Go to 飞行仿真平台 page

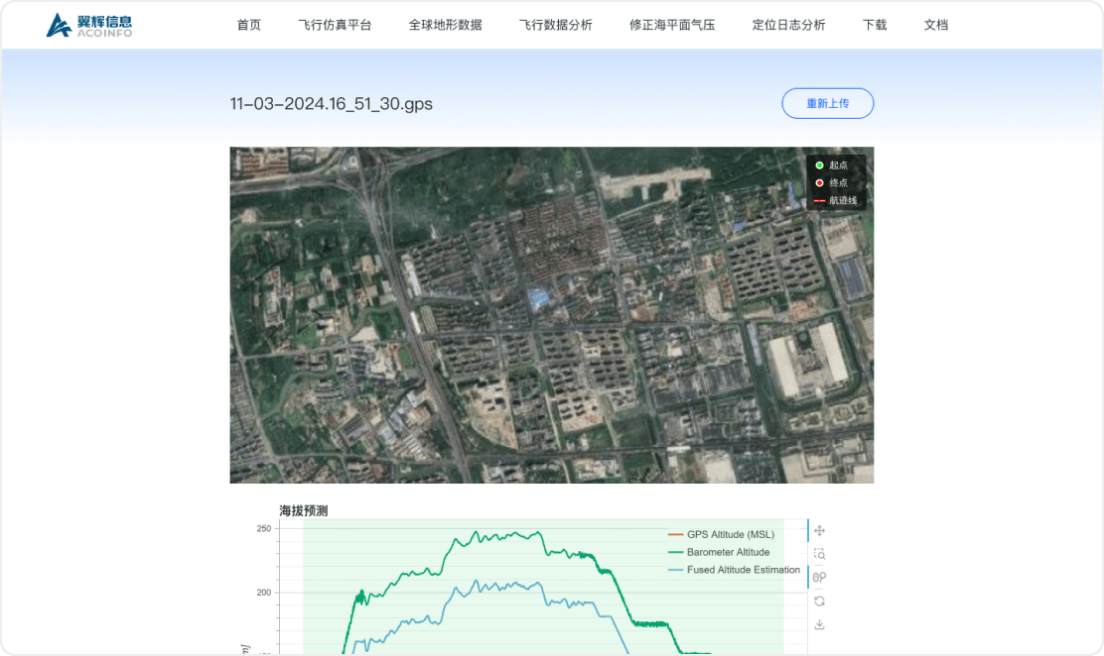335,25
